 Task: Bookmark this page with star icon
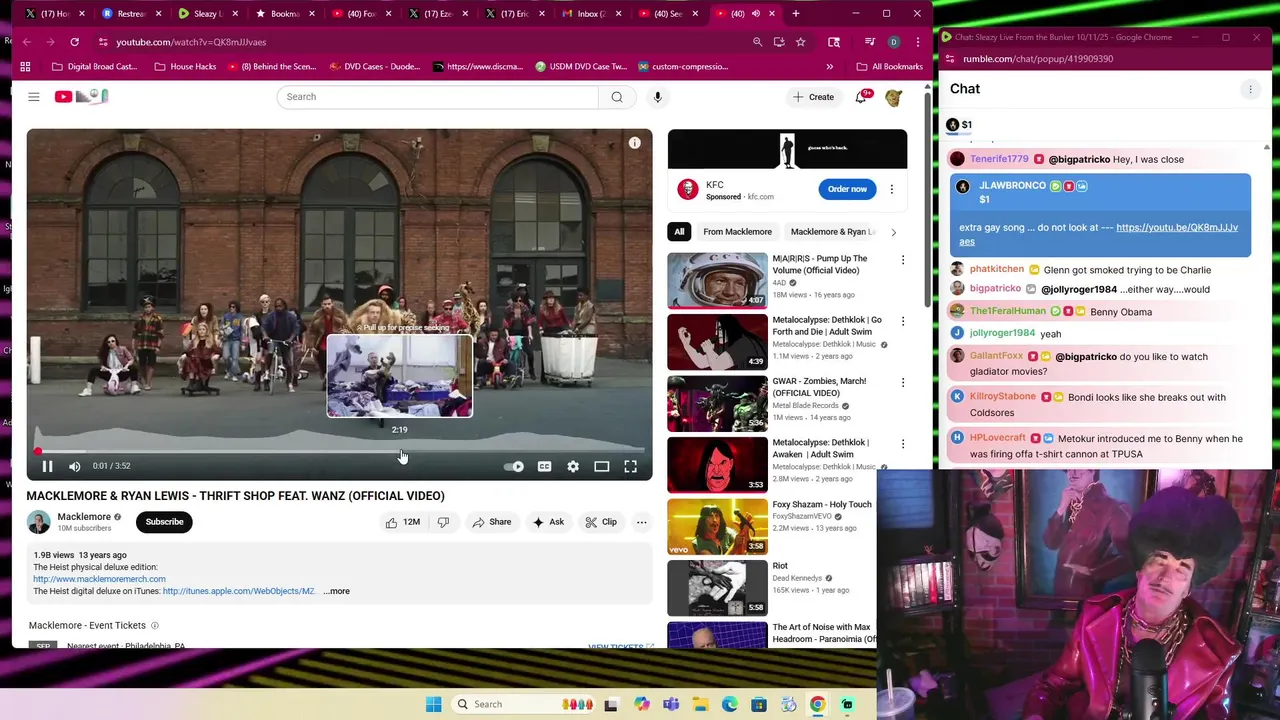800,42
